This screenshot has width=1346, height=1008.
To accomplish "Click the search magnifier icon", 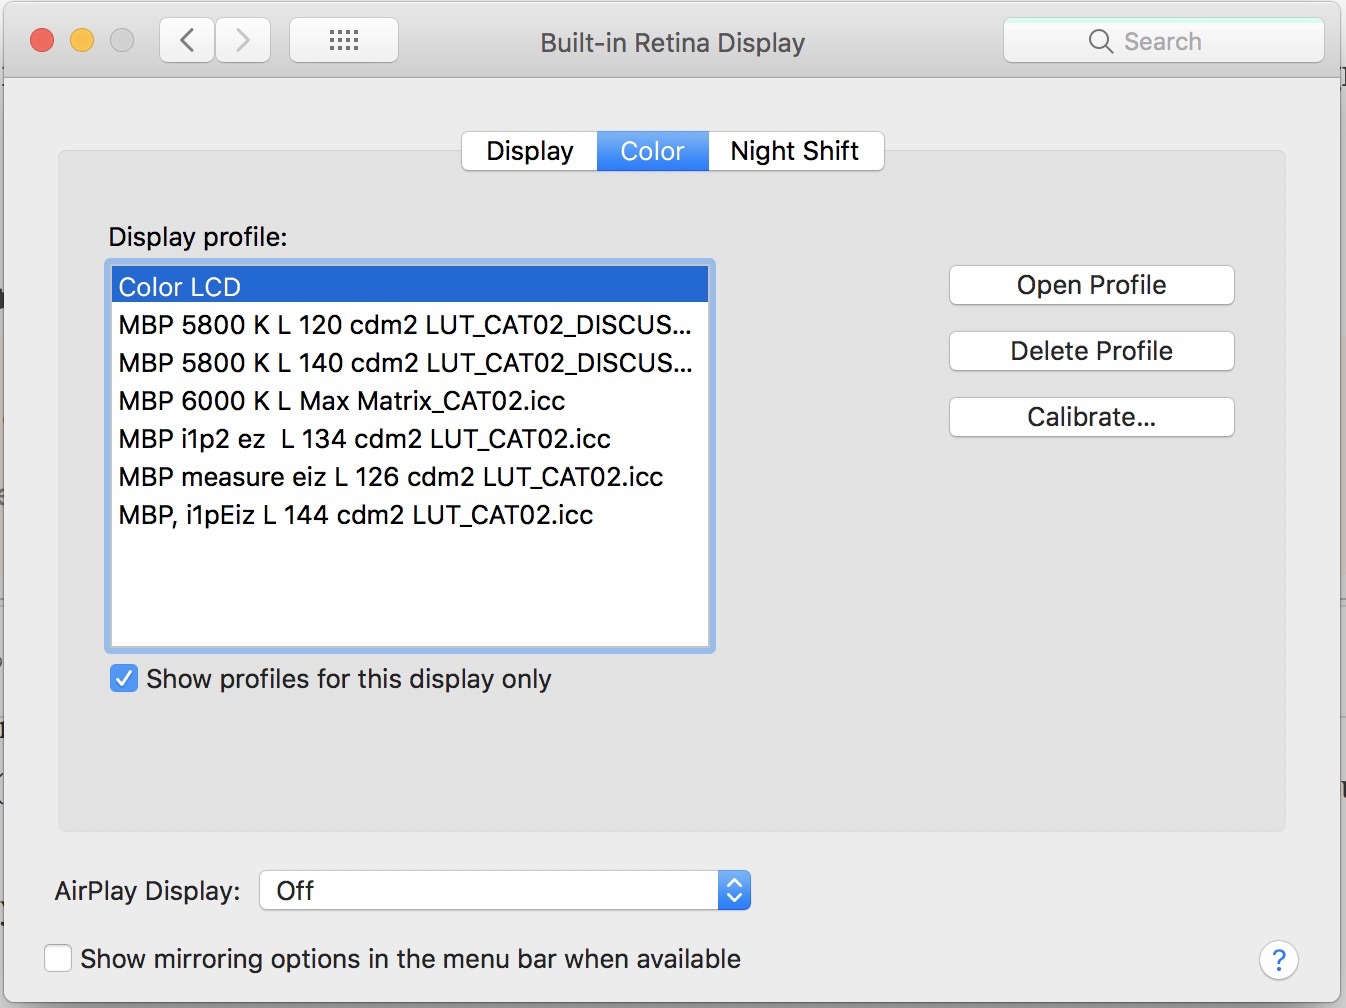I will click(1100, 41).
